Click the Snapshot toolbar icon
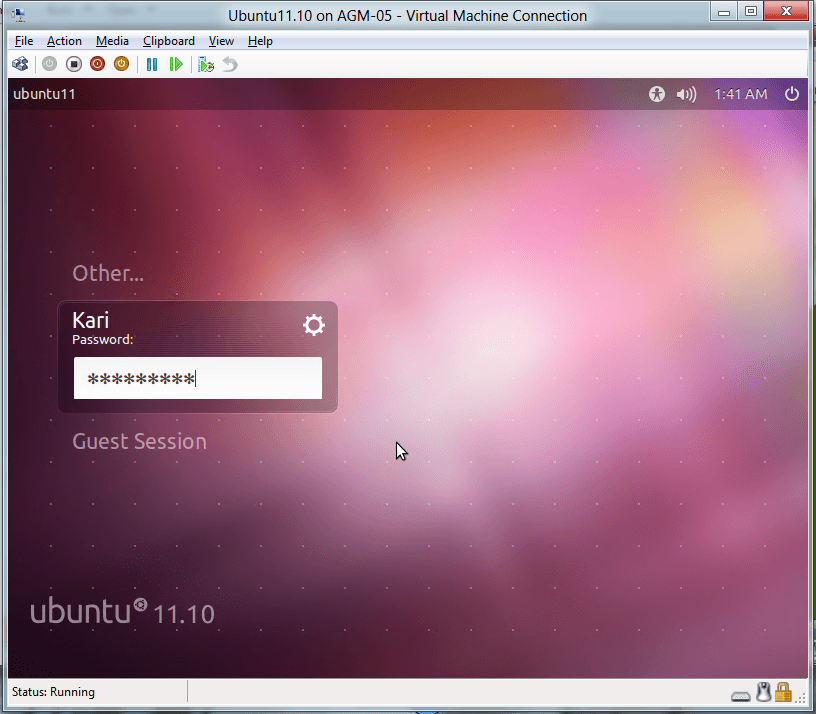This screenshot has height=714, width=816. 206,65
